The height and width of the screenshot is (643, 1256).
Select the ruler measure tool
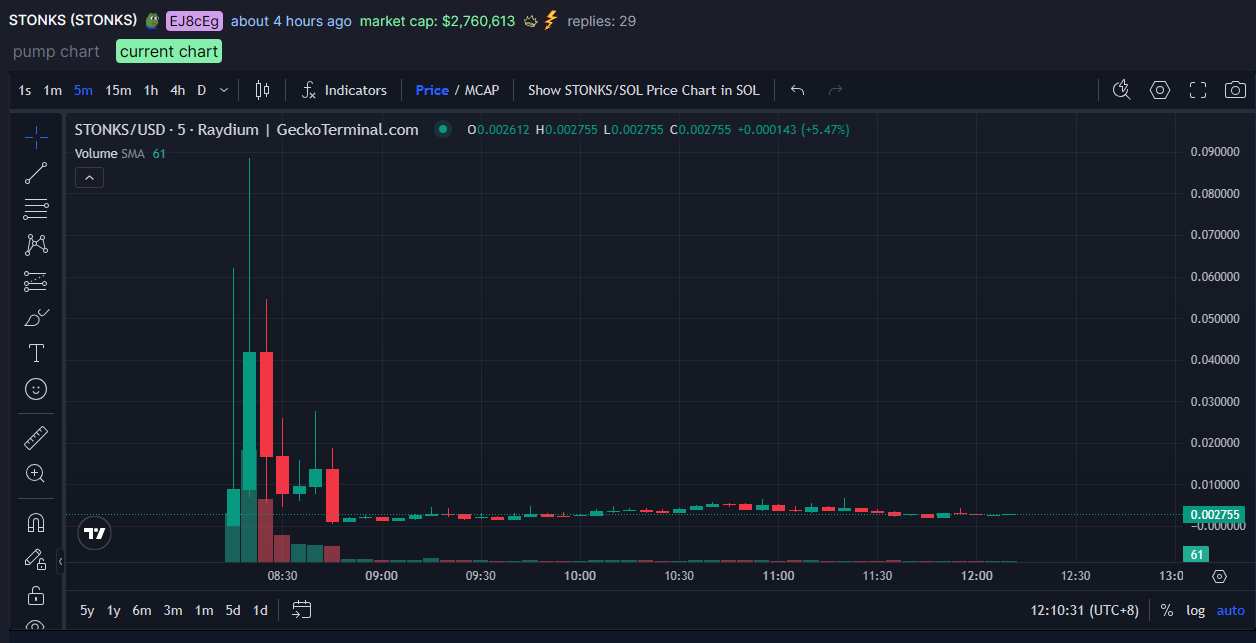pyautogui.click(x=36, y=437)
